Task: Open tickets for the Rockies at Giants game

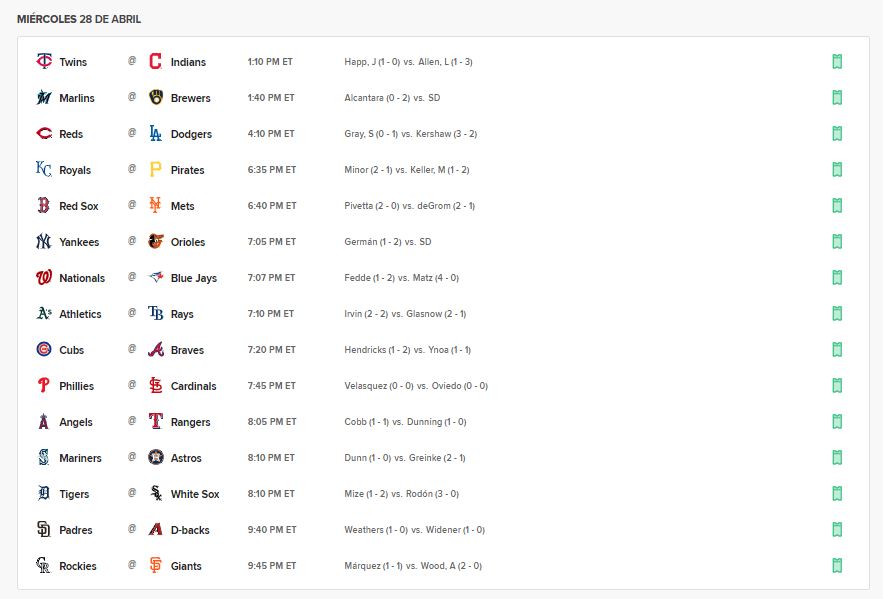Action: click(x=837, y=566)
